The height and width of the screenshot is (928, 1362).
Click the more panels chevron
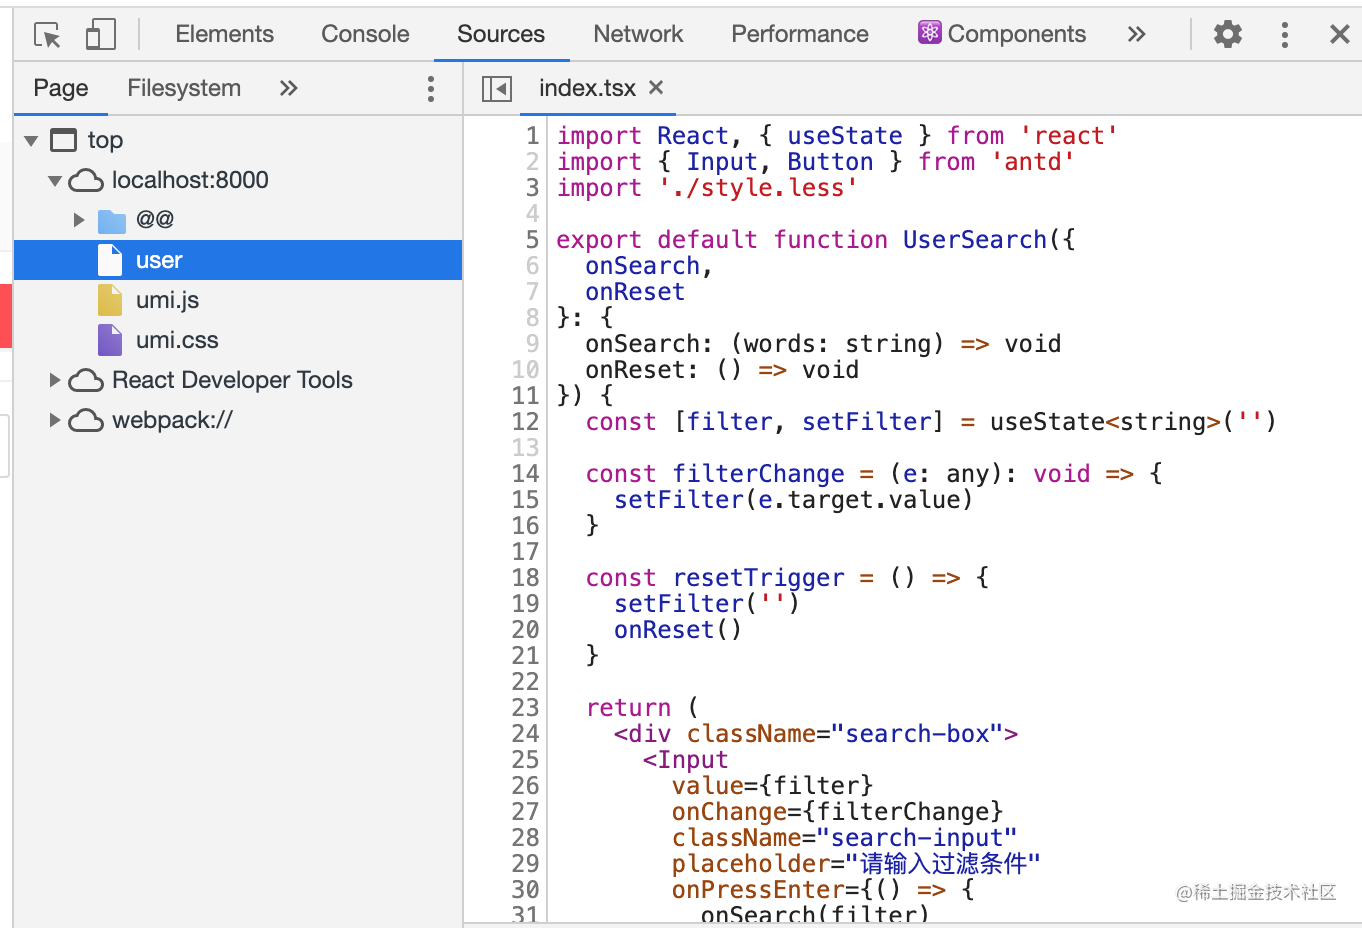point(1137,33)
